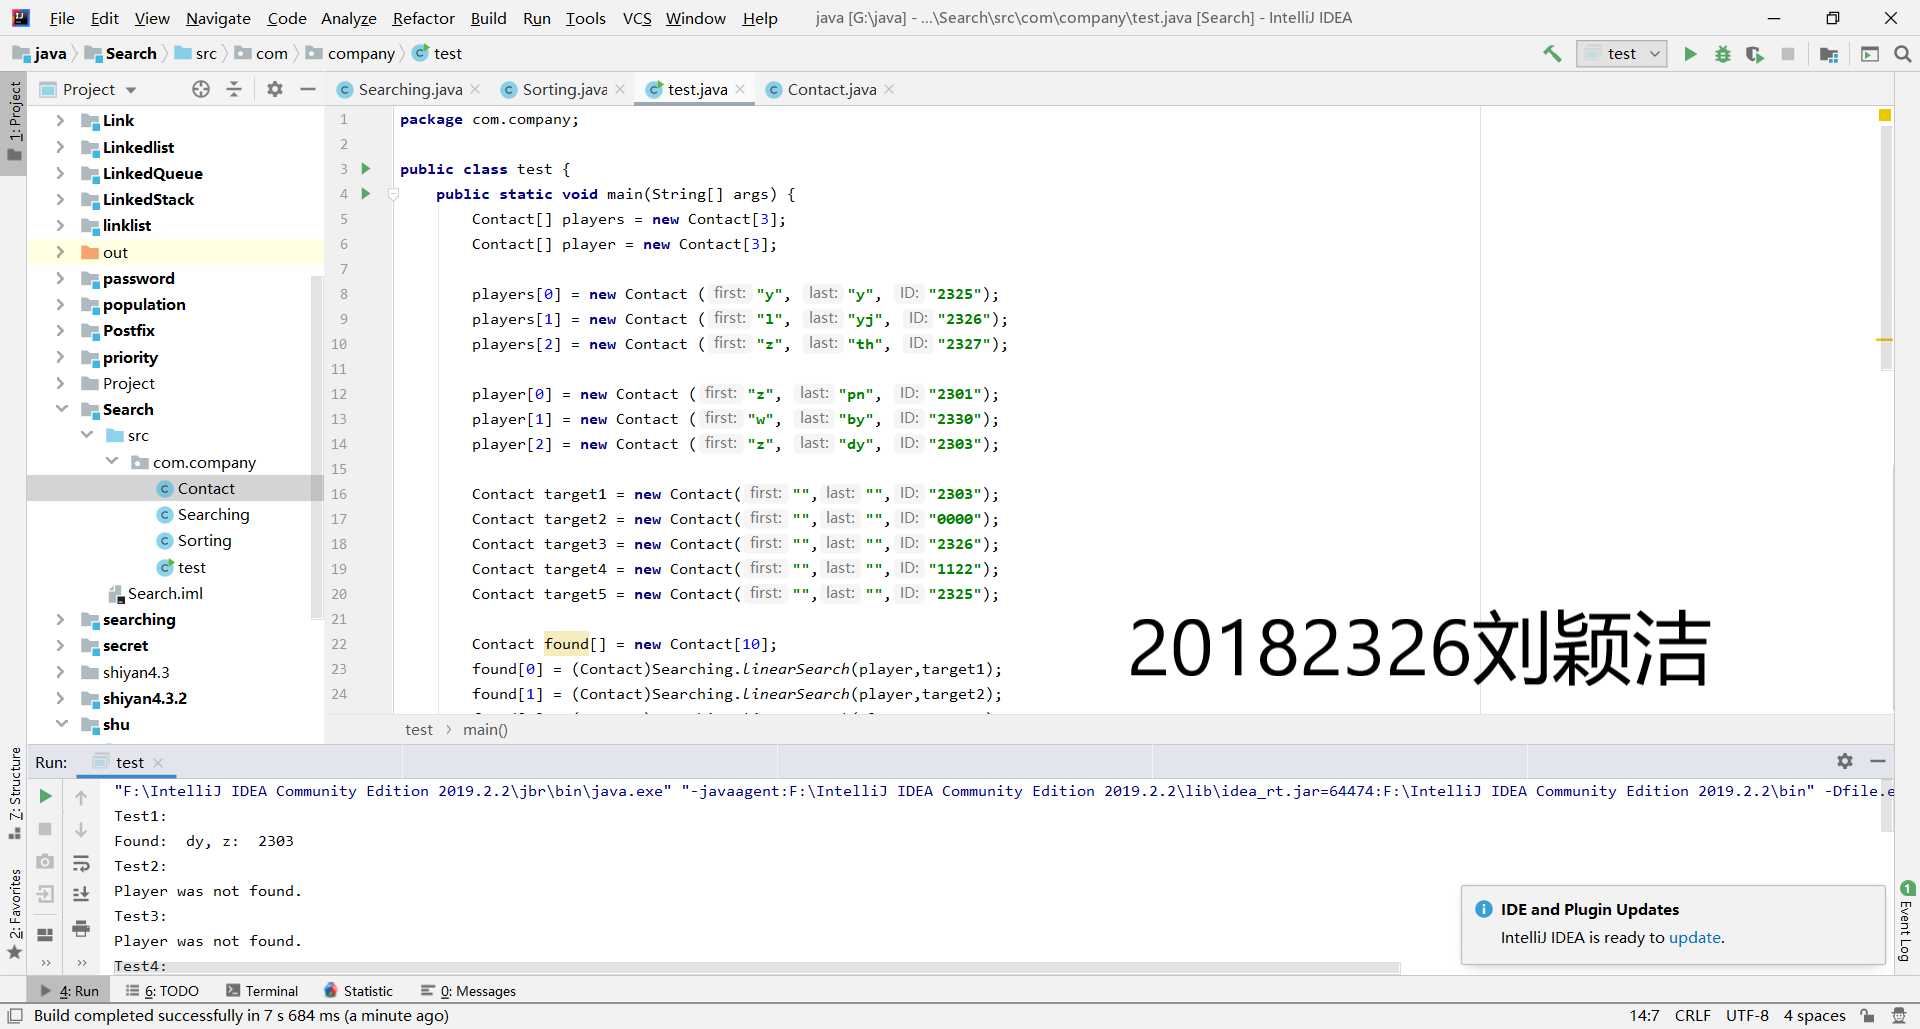Click the up arrow in Run panel

(81, 797)
